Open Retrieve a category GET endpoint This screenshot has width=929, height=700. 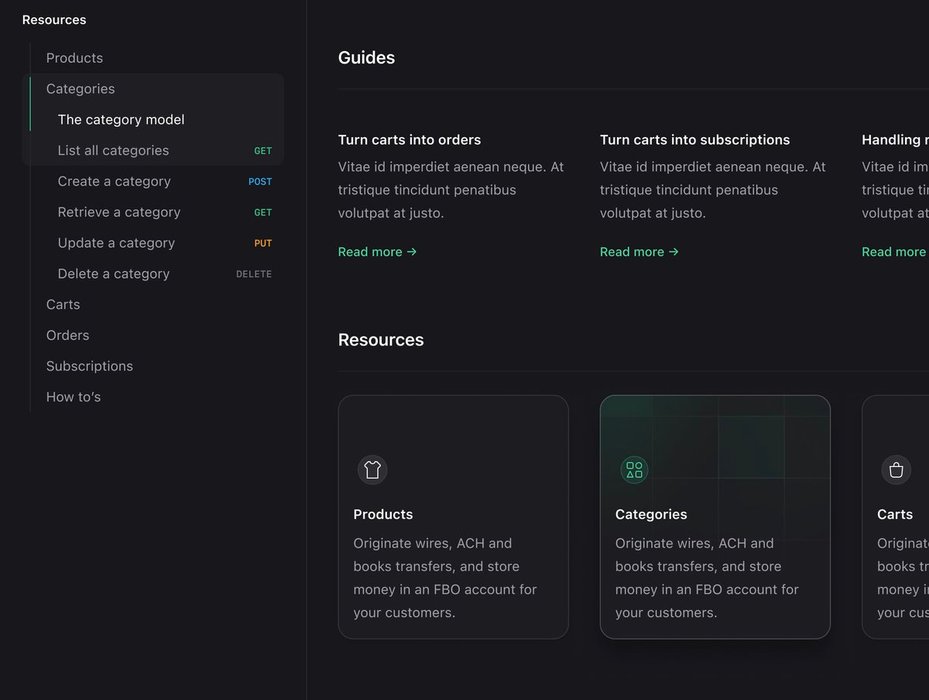click(x=119, y=213)
